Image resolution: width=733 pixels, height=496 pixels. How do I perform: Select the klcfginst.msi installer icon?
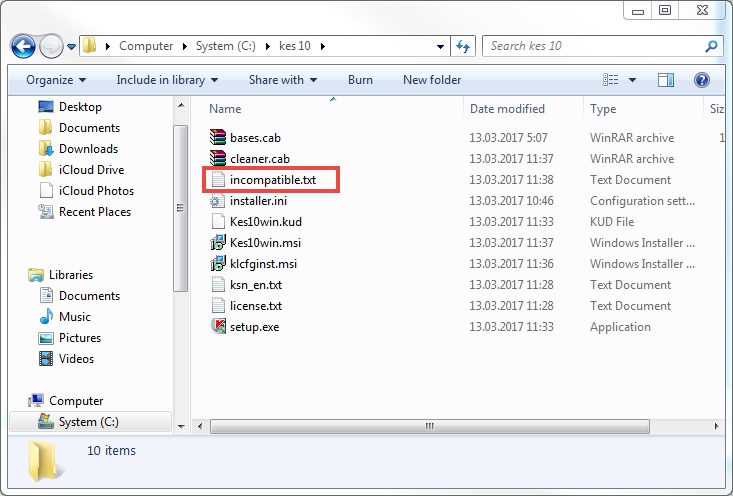coord(218,264)
